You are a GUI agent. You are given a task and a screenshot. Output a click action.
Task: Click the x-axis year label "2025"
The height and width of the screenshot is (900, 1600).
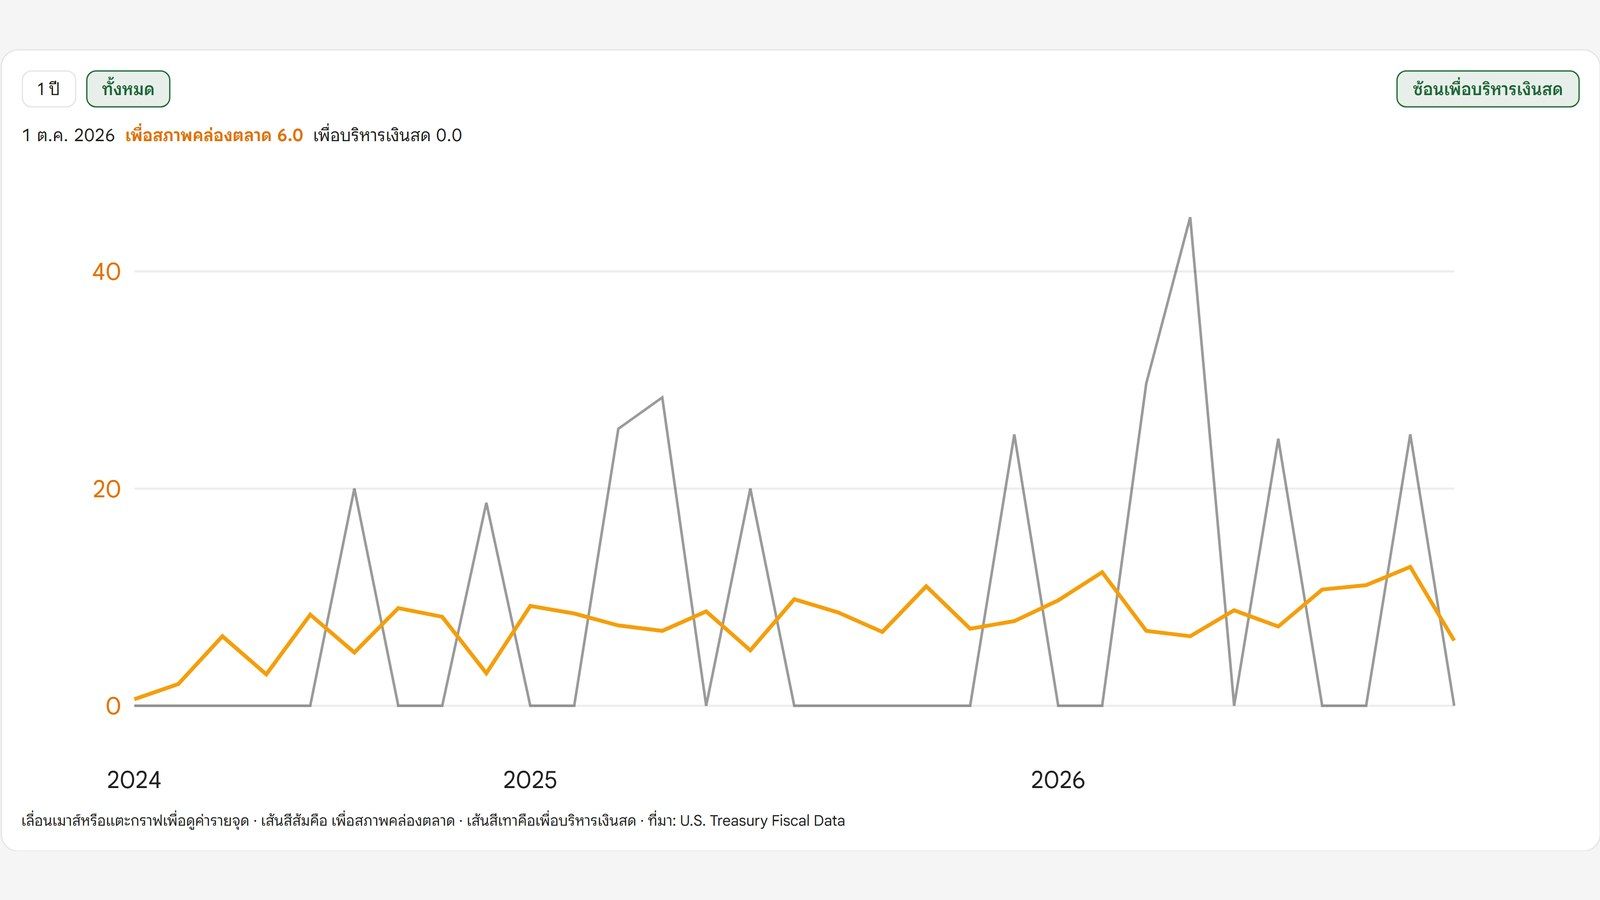pyautogui.click(x=530, y=780)
